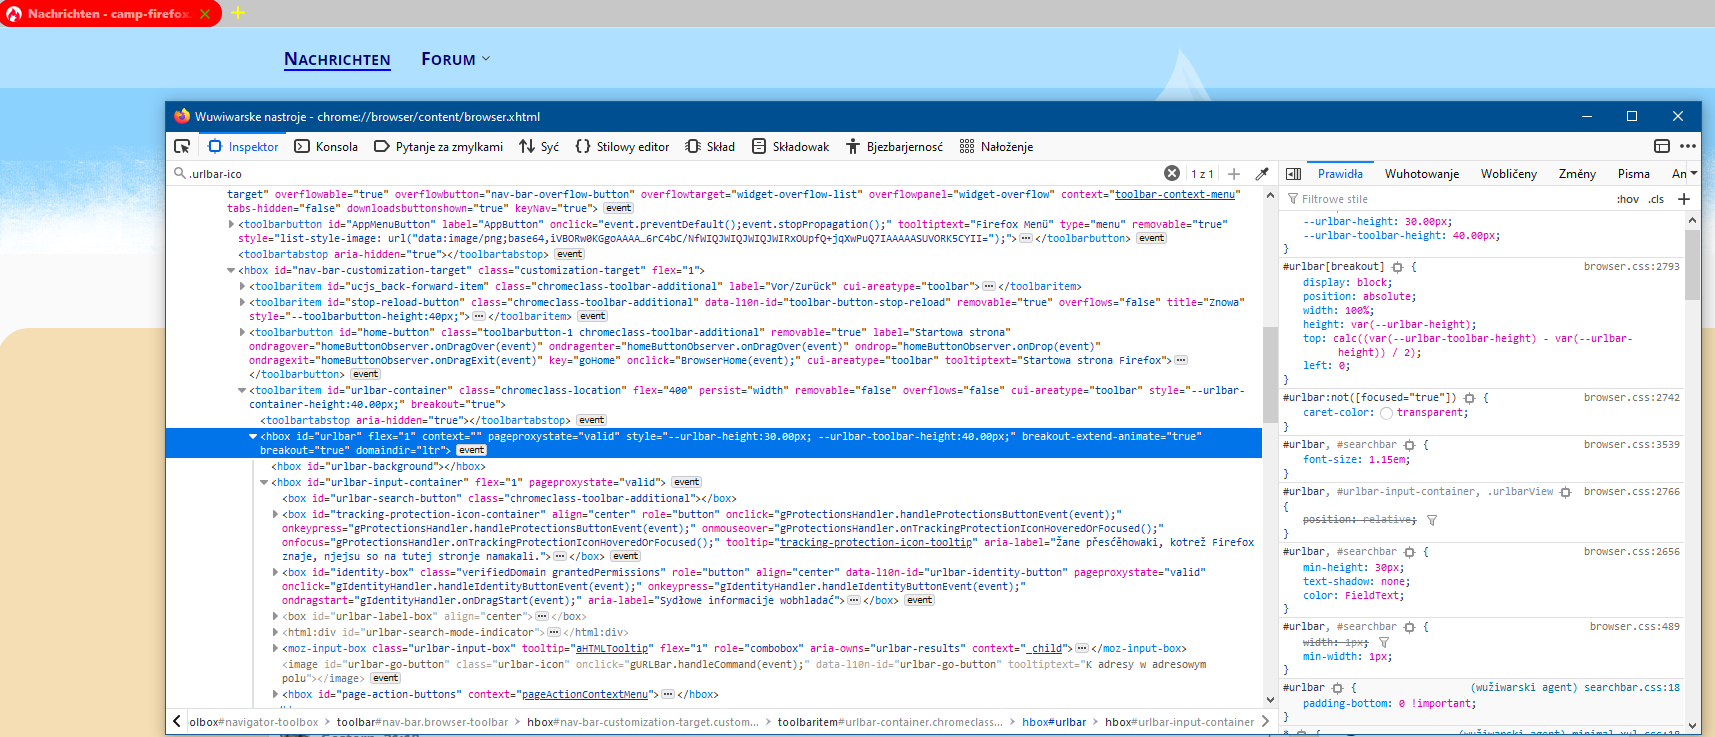Expand the AppMenuButton toolbarbutton node
Screen dimensions: 1715x737
tap(231, 225)
